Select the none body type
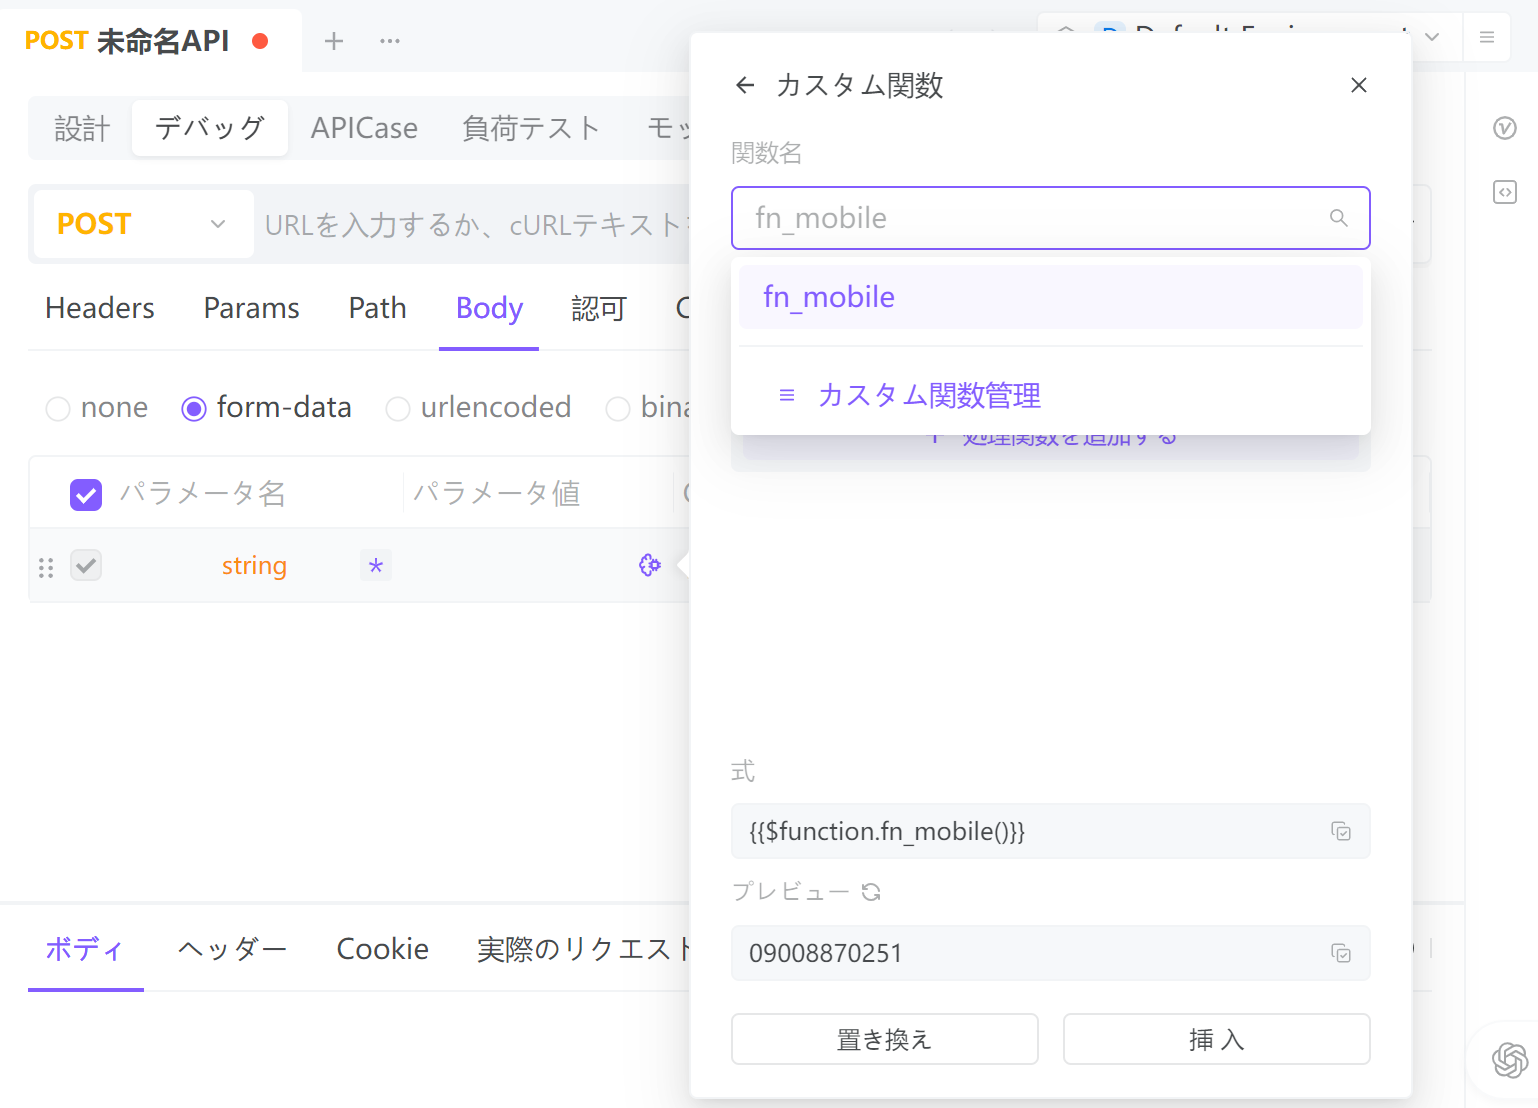This screenshot has height=1108, width=1538. pos(58,408)
